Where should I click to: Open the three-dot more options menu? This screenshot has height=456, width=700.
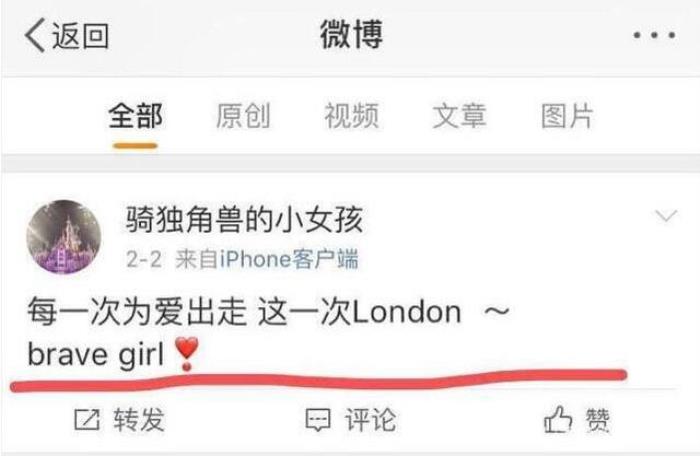coord(654,35)
